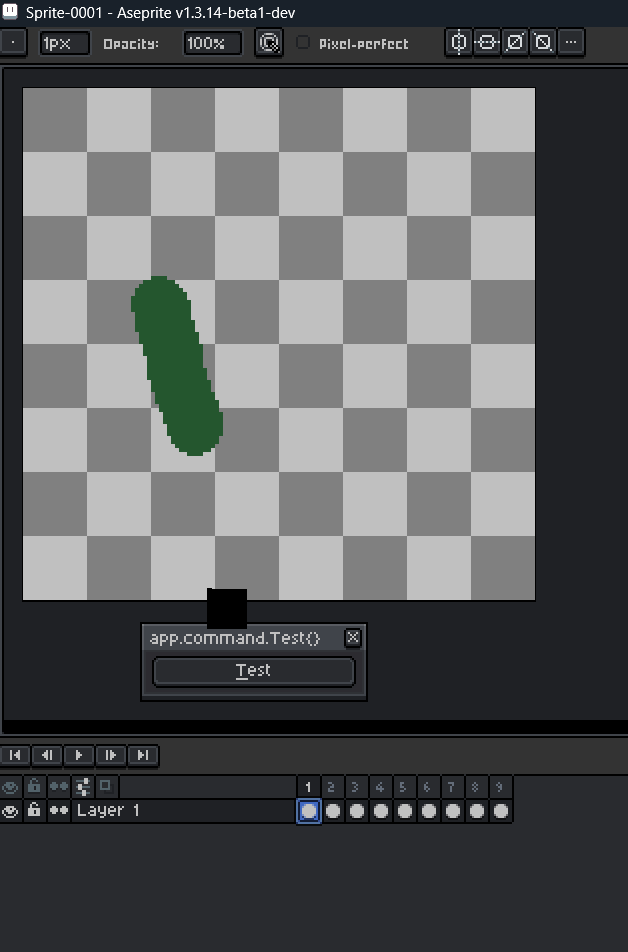The image size is (628, 952).
Task: Select frame 5 header
Action: point(404,787)
